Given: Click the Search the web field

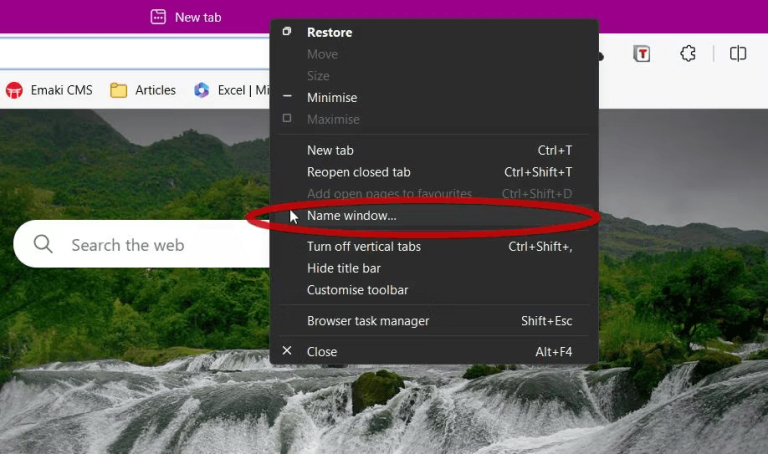Looking at the screenshot, I should 142,244.
